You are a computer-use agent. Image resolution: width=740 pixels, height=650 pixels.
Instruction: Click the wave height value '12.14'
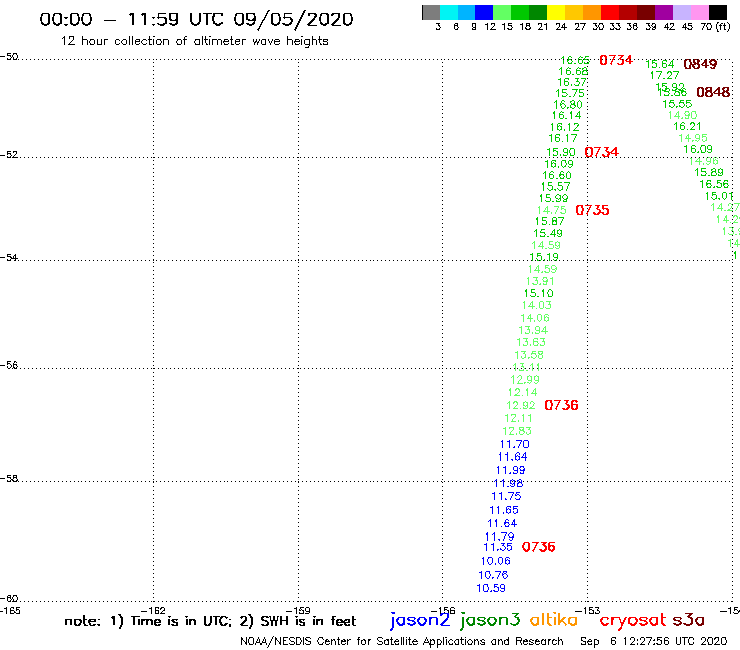point(522,392)
